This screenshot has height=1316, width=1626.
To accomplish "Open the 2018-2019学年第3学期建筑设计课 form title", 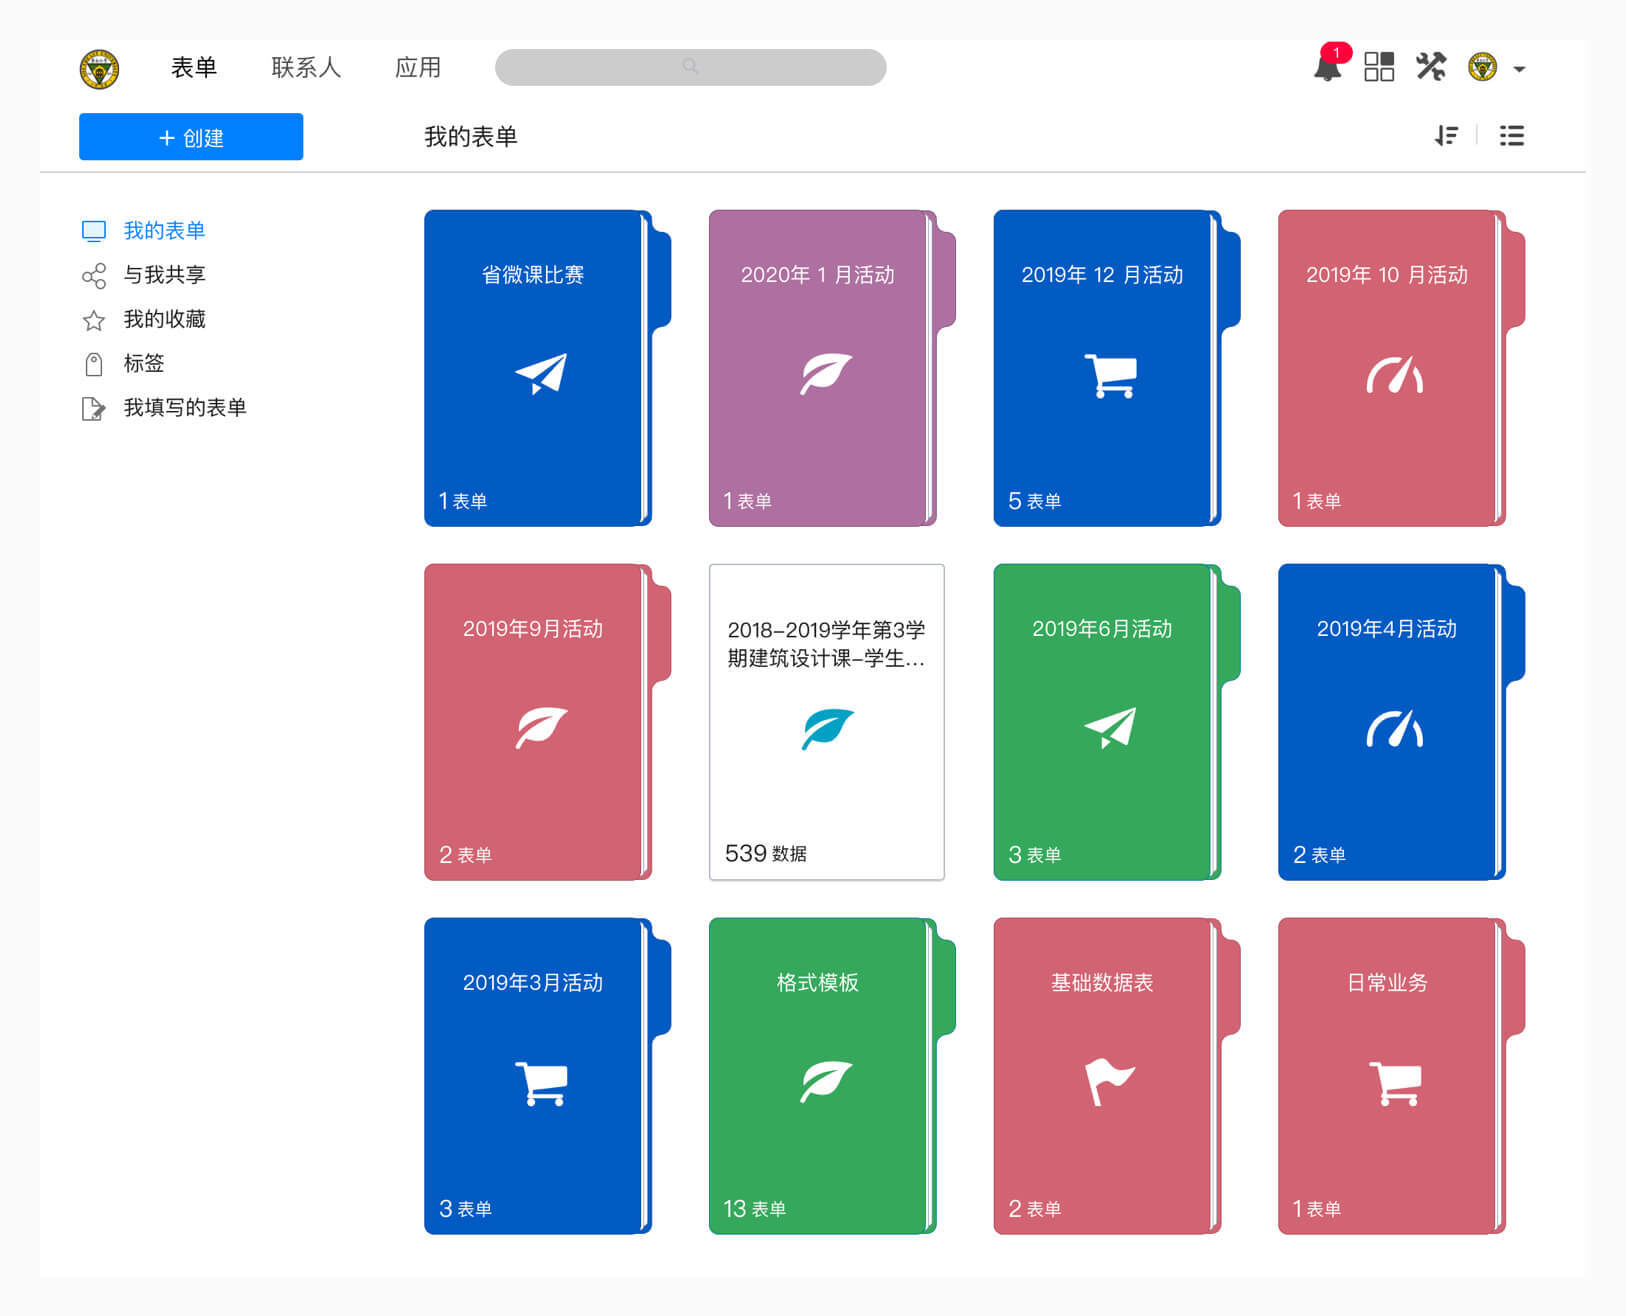I will [826, 644].
